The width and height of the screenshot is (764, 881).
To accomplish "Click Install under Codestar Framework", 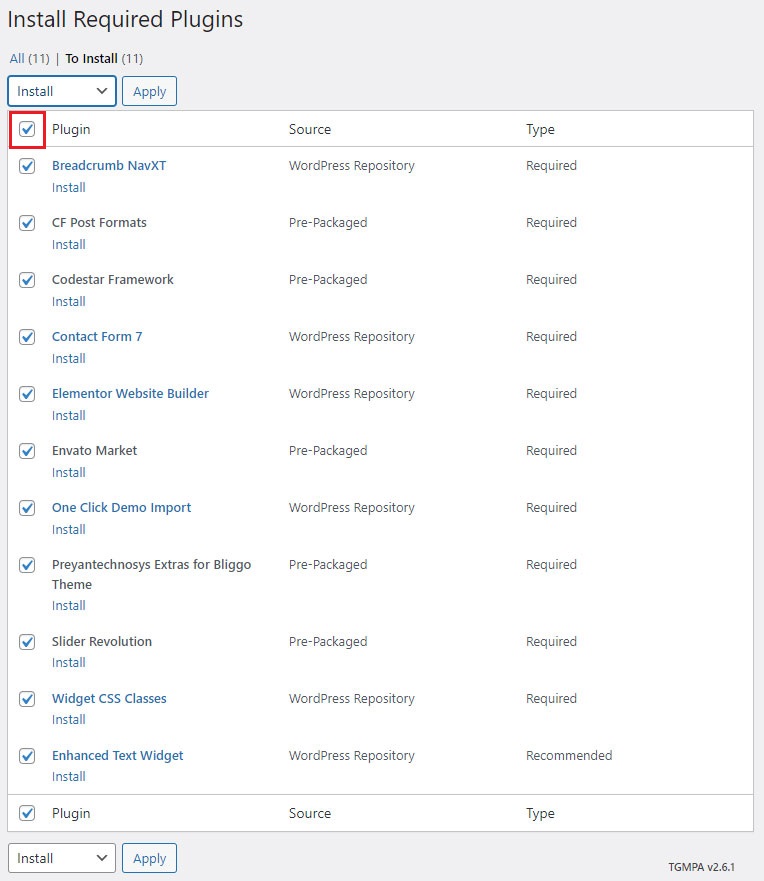I will pyautogui.click(x=69, y=301).
